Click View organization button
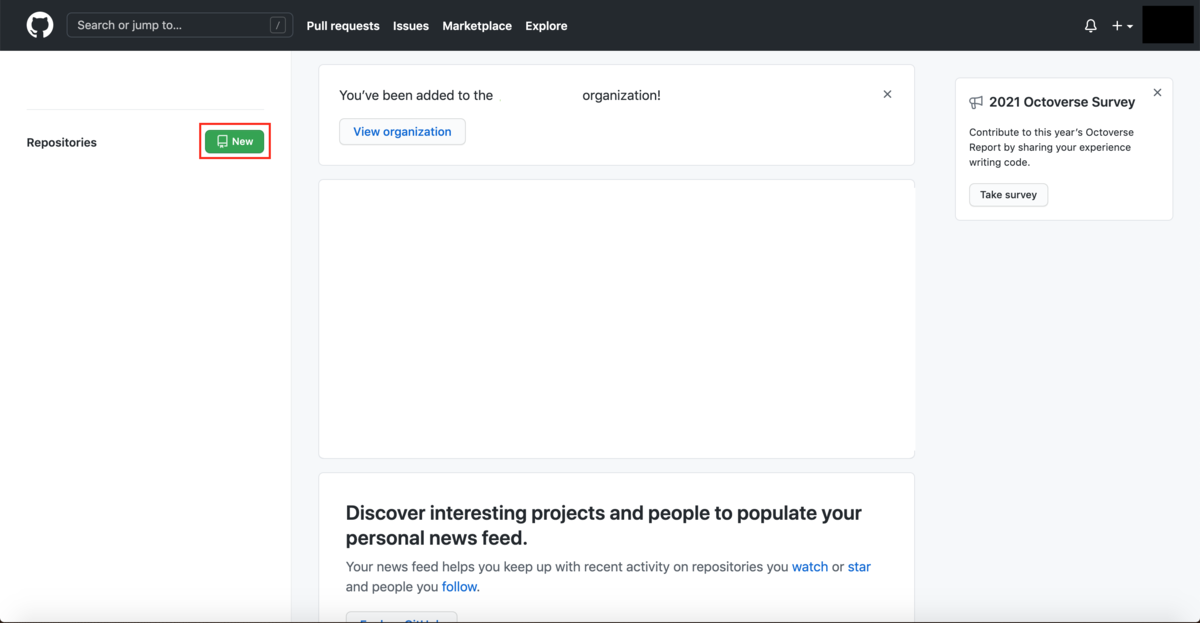This screenshot has height=623, width=1200. [402, 132]
